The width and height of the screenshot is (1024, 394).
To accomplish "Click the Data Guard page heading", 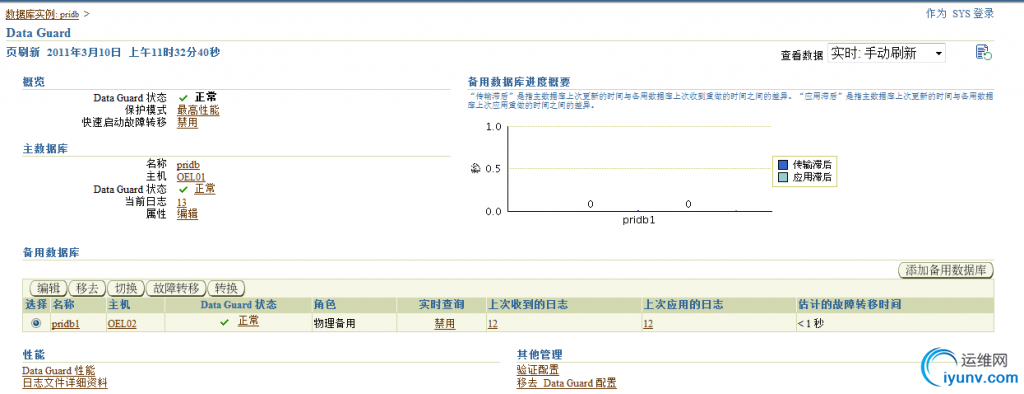I will point(39,33).
